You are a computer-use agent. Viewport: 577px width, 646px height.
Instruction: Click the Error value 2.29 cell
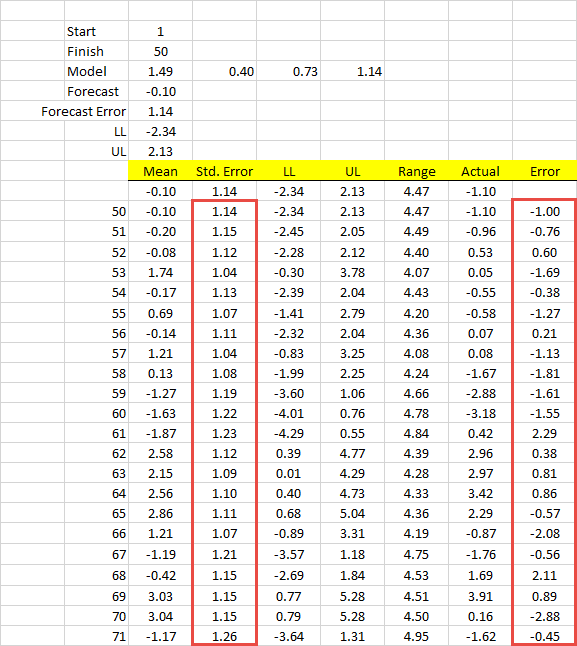pos(544,433)
